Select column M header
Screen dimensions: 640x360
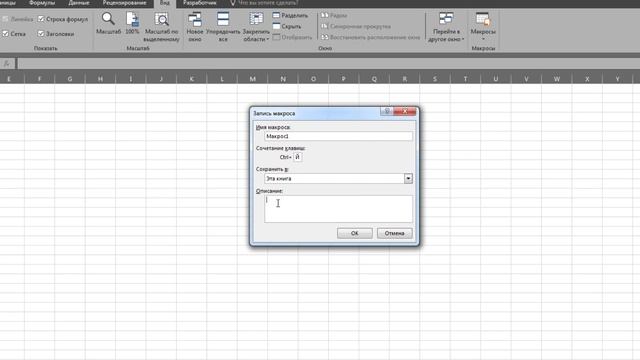pos(253,79)
